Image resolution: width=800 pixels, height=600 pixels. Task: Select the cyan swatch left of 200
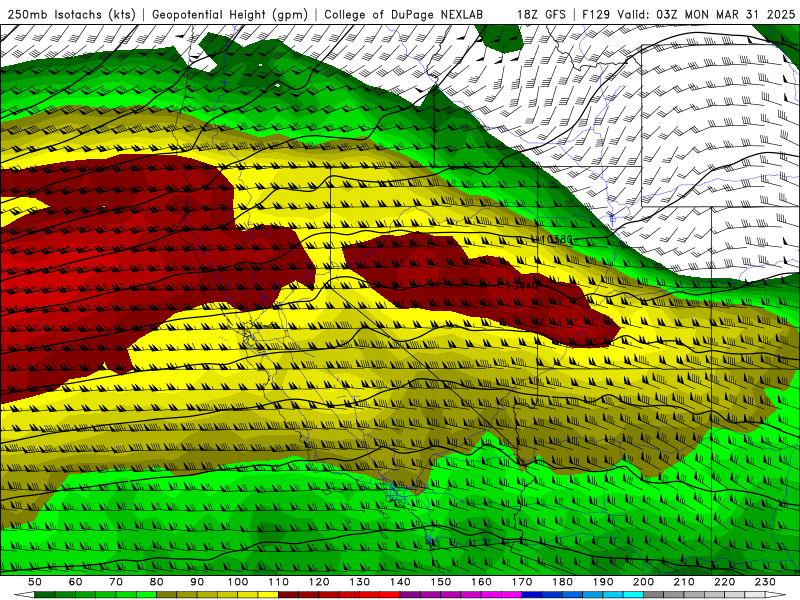pos(633,595)
